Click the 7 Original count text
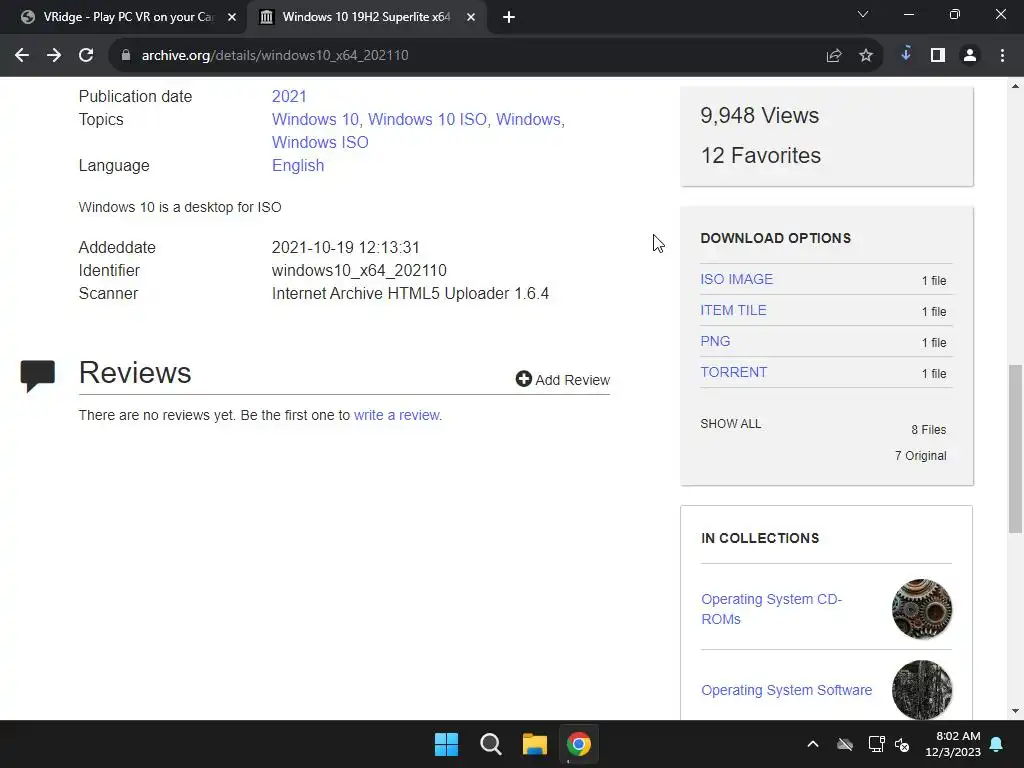The width and height of the screenshot is (1024, 768). pos(920,456)
